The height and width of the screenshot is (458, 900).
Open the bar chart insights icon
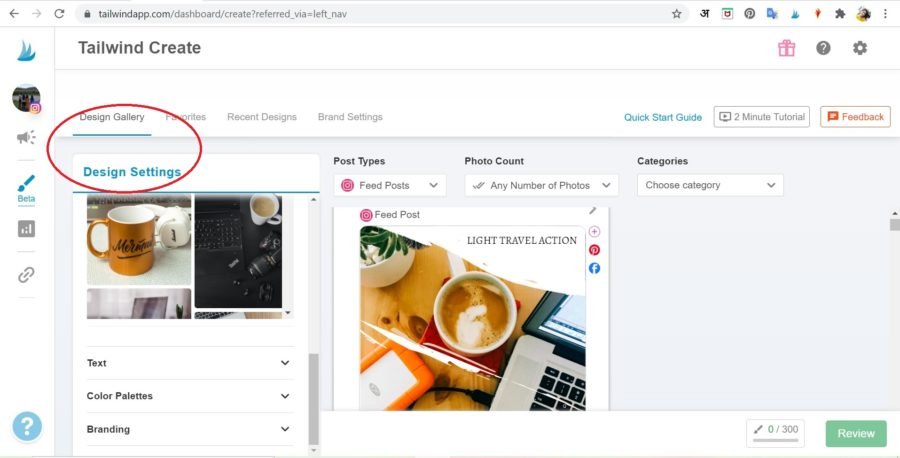click(x=26, y=229)
